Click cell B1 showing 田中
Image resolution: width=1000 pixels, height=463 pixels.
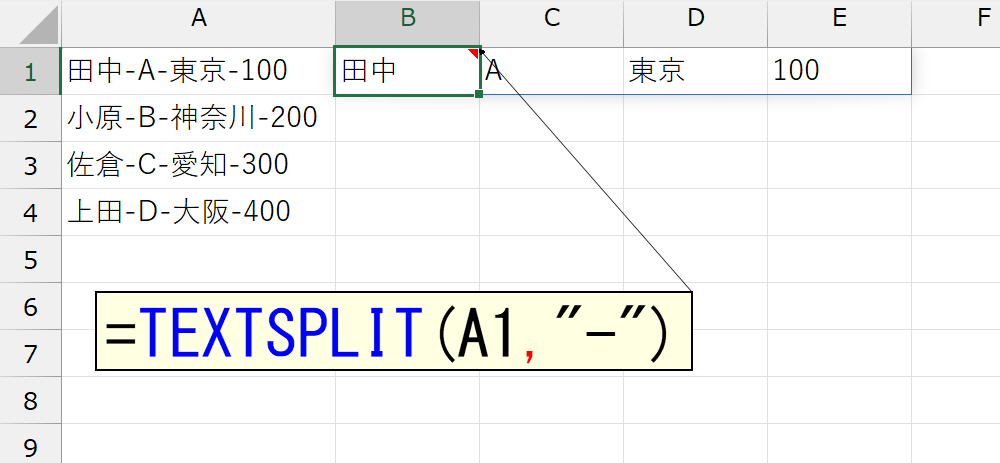408,71
